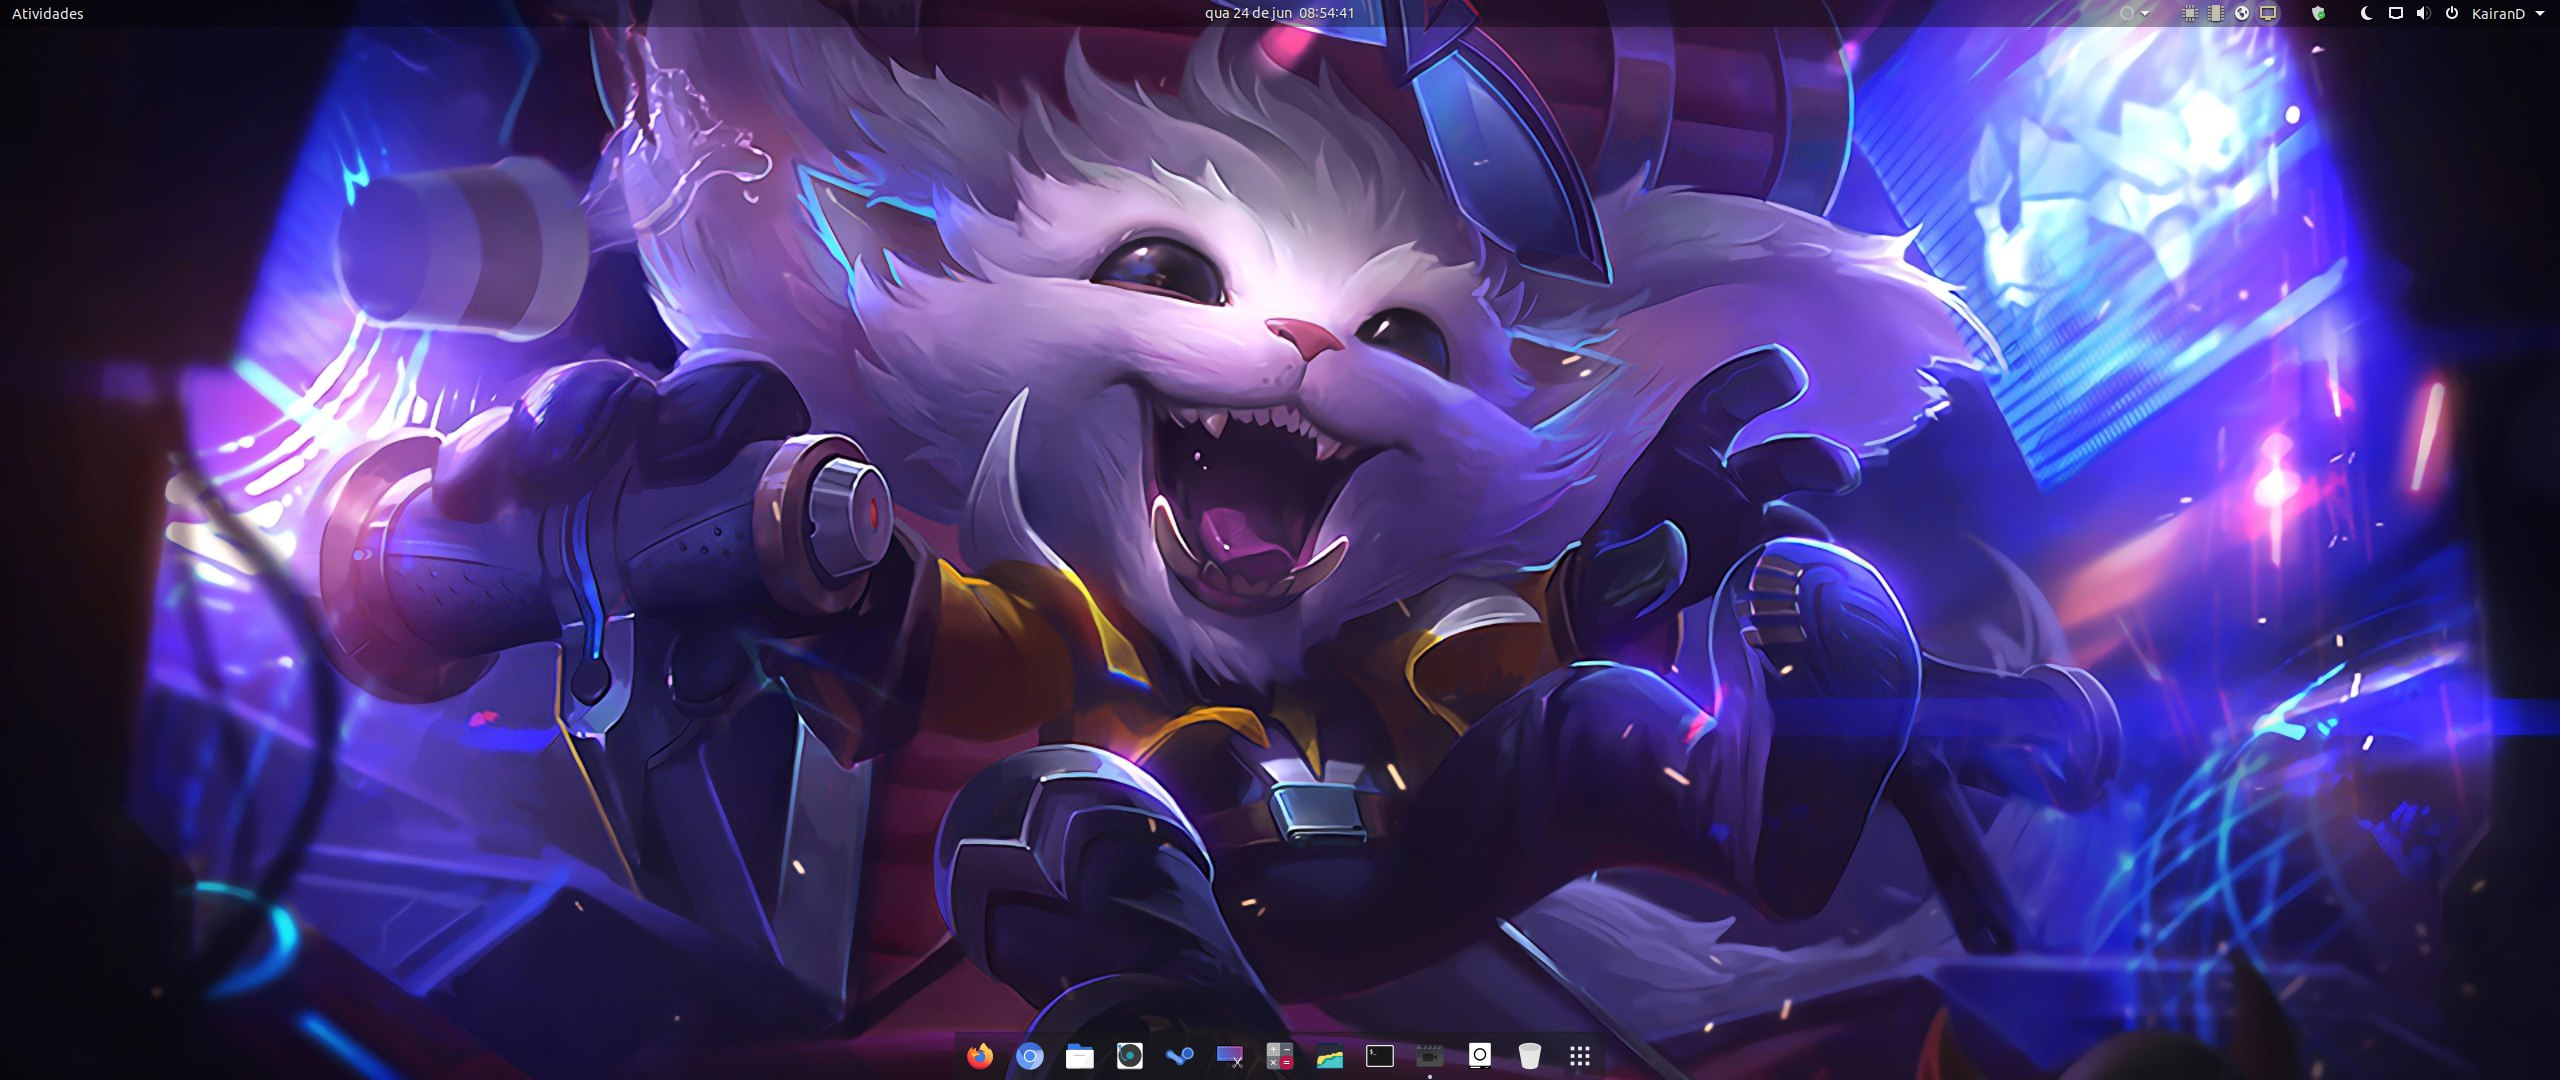The width and height of the screenshot is (2560, 1080).
Task: Open the video clapperboard app icon
Action: click(x=1430, y=1056)
